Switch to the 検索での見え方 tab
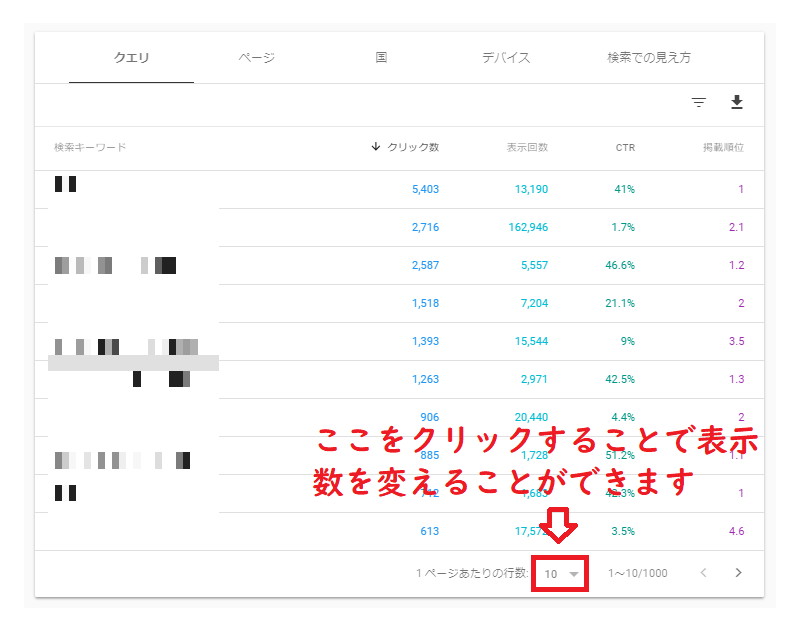801x636 pixels. coord(649,57)
